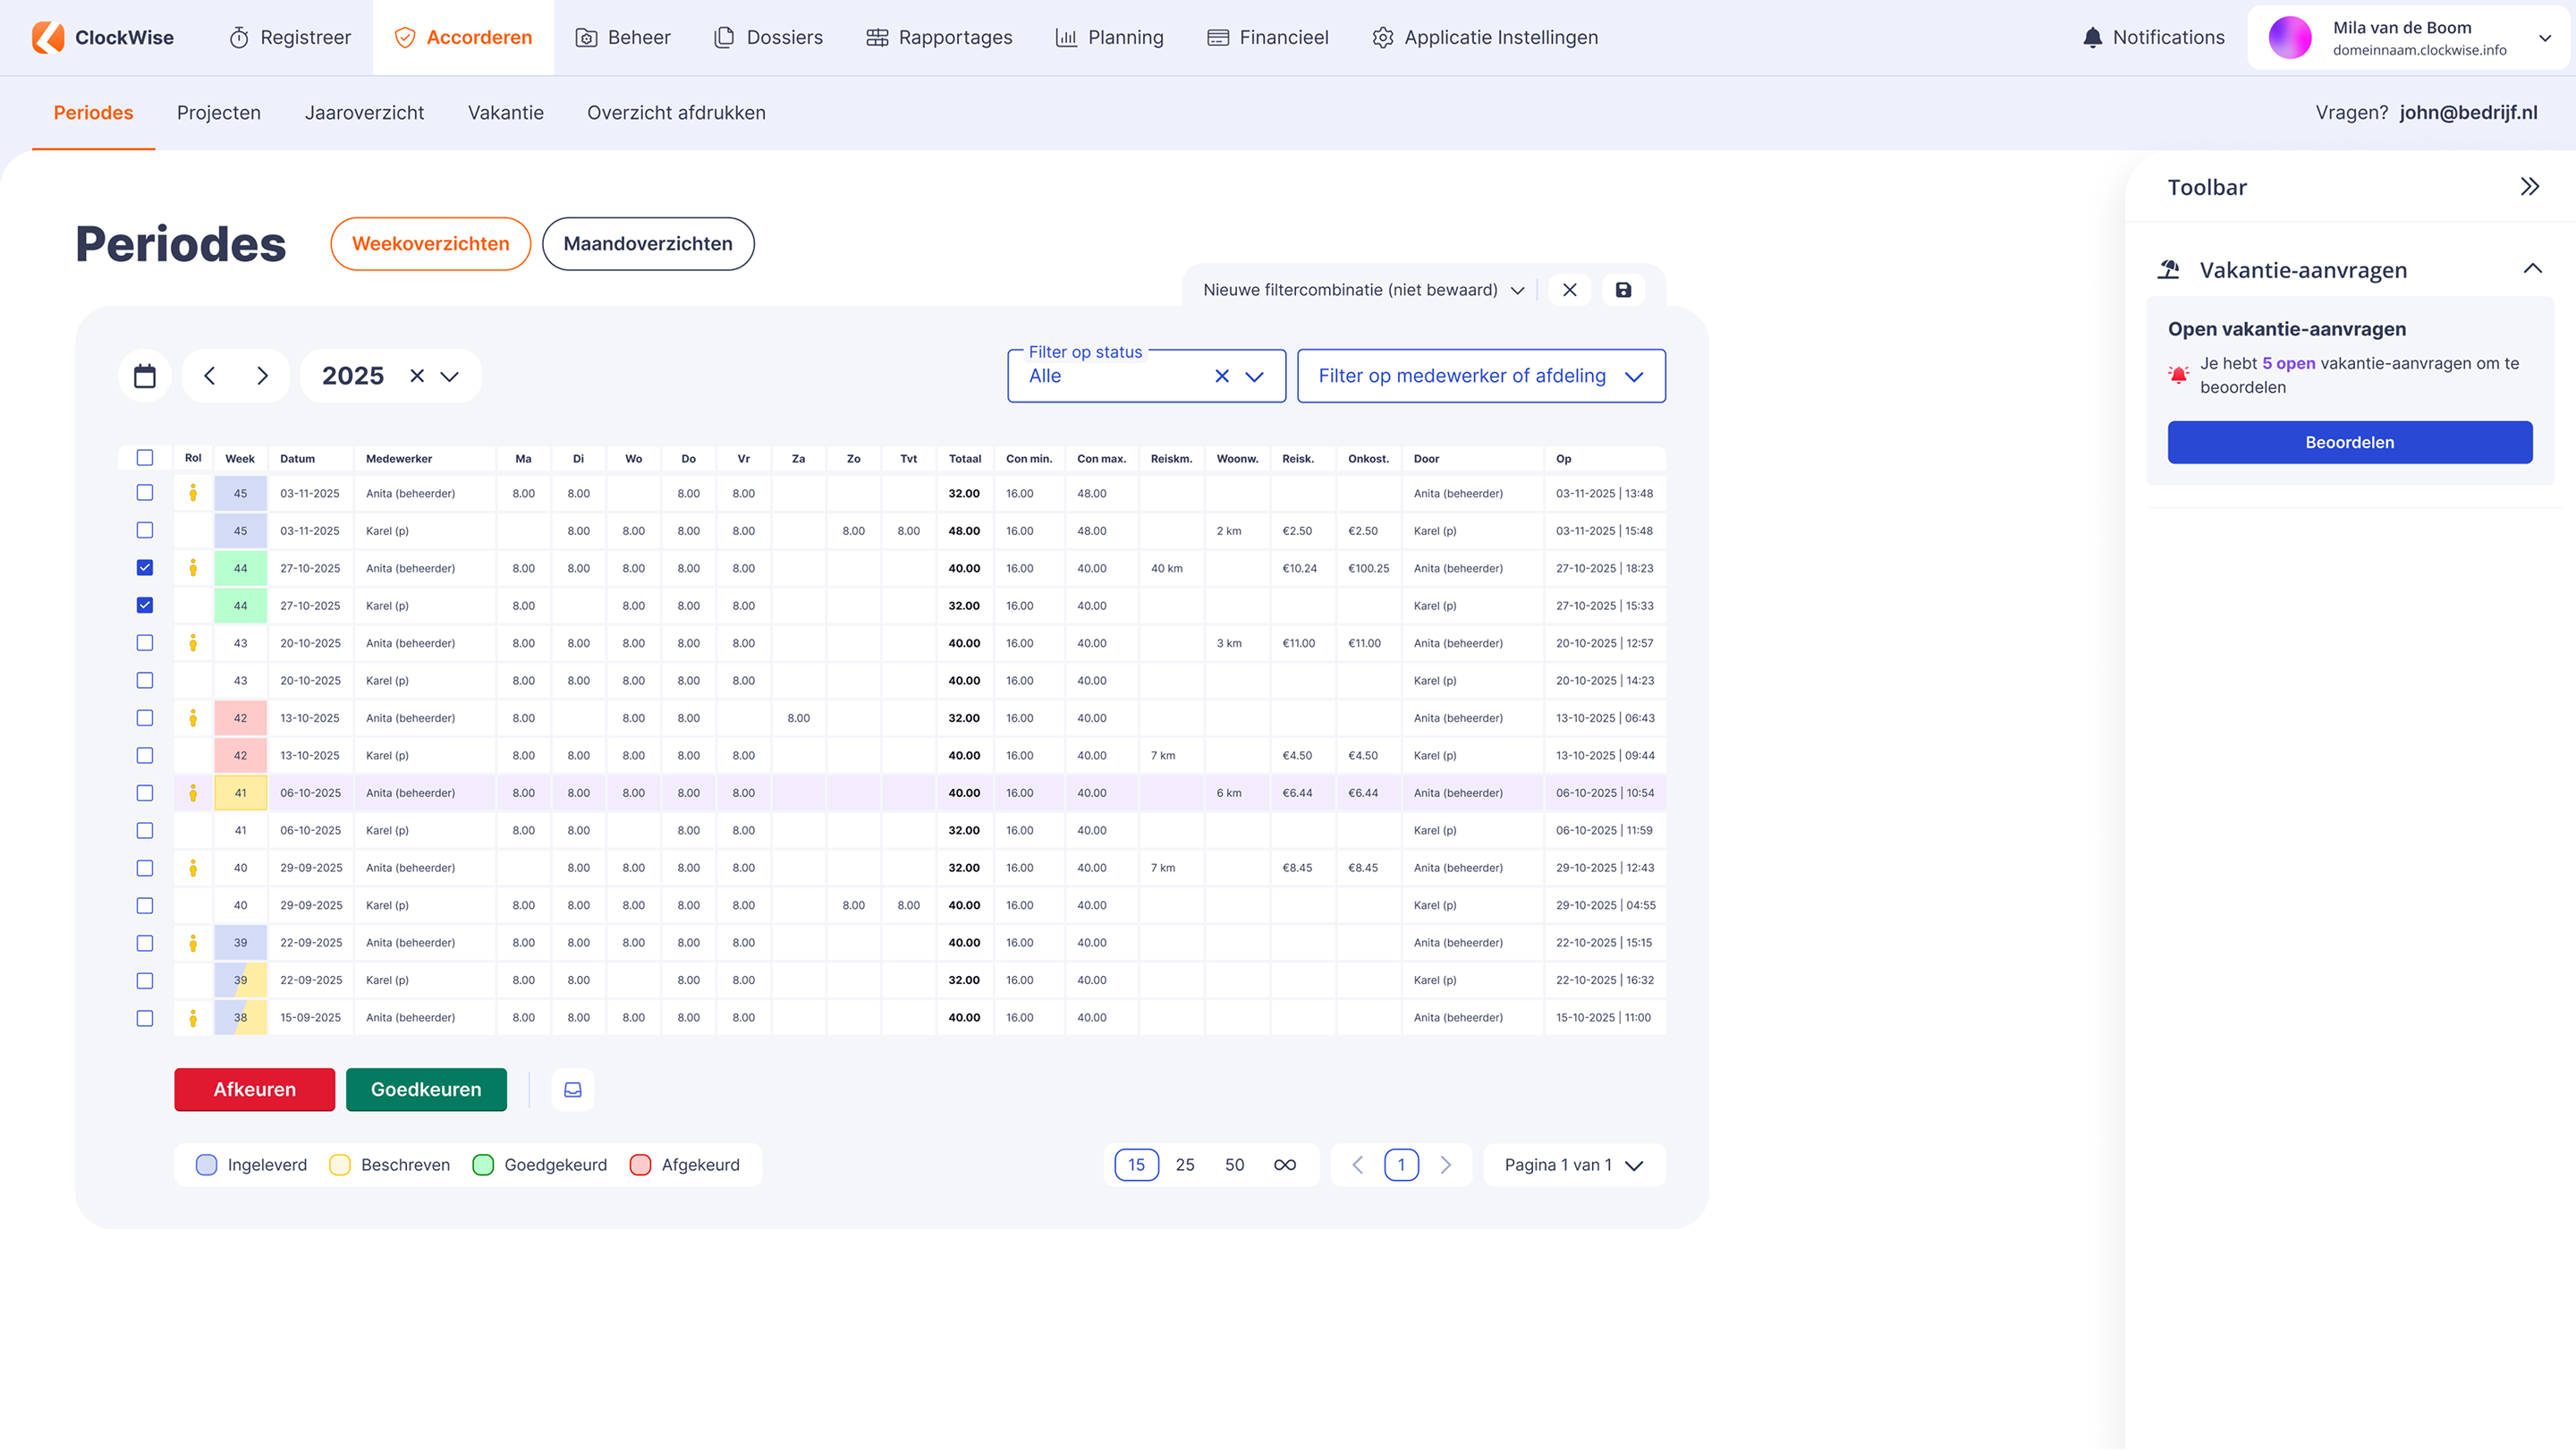Open the Rapportages menu
2576x1450 pixels.
click(939, 37)
